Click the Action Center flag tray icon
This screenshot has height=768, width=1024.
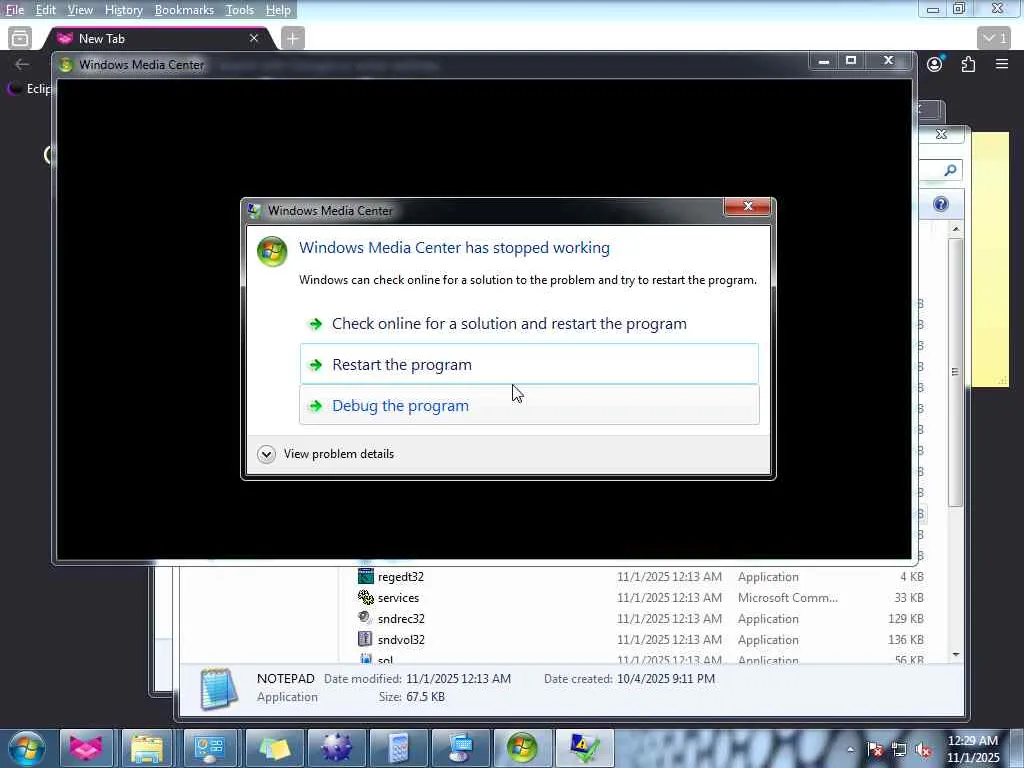(875, 750)
